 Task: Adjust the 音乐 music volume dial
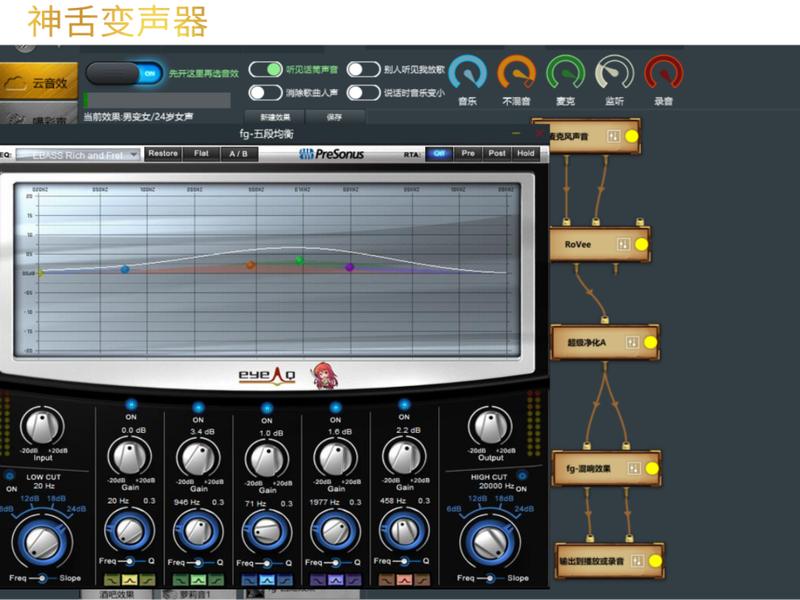tap(467, 74)
